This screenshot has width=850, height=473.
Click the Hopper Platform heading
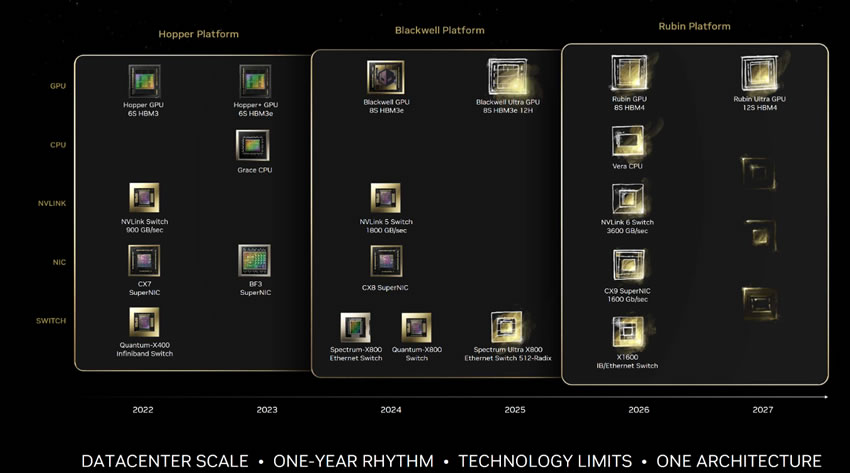pos(198,34)
